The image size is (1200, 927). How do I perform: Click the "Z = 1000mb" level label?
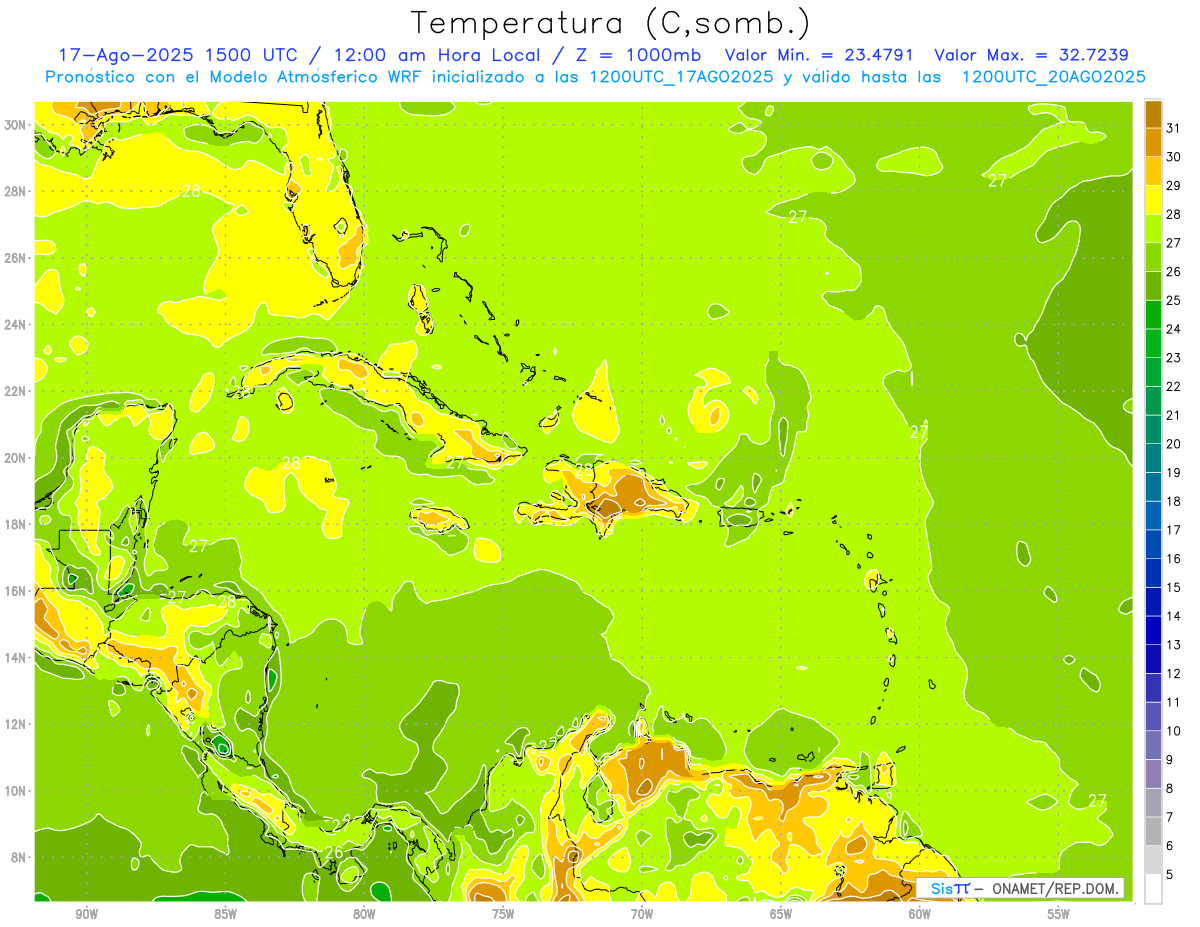click(638, 54)
